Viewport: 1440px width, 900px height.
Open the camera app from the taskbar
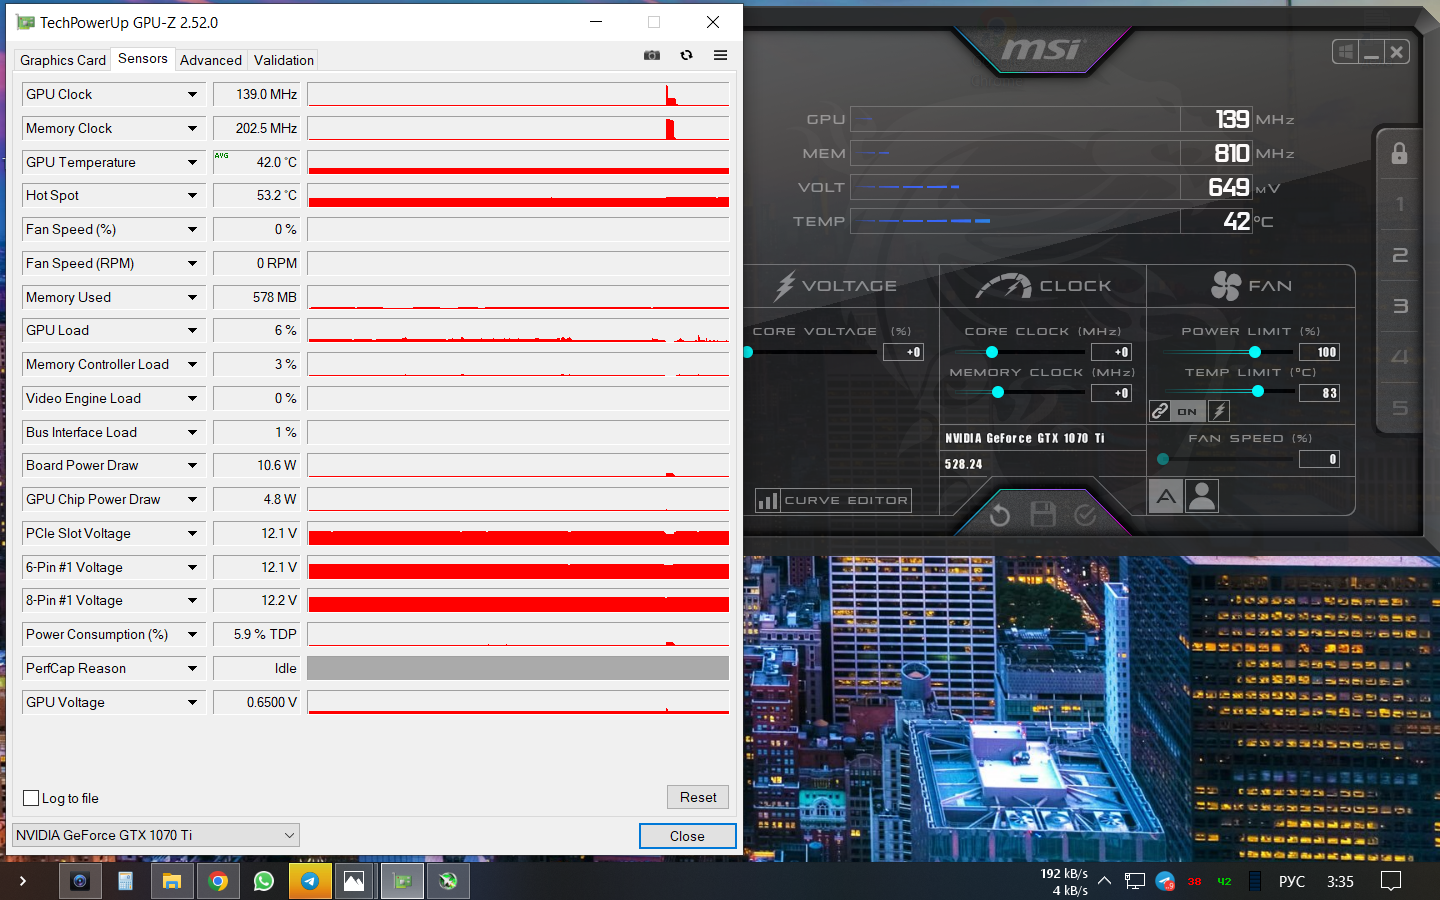[x=80, y=881]
